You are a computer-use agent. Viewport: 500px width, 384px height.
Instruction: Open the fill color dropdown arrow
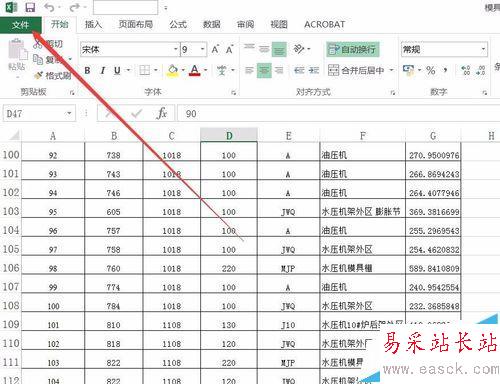183,70
